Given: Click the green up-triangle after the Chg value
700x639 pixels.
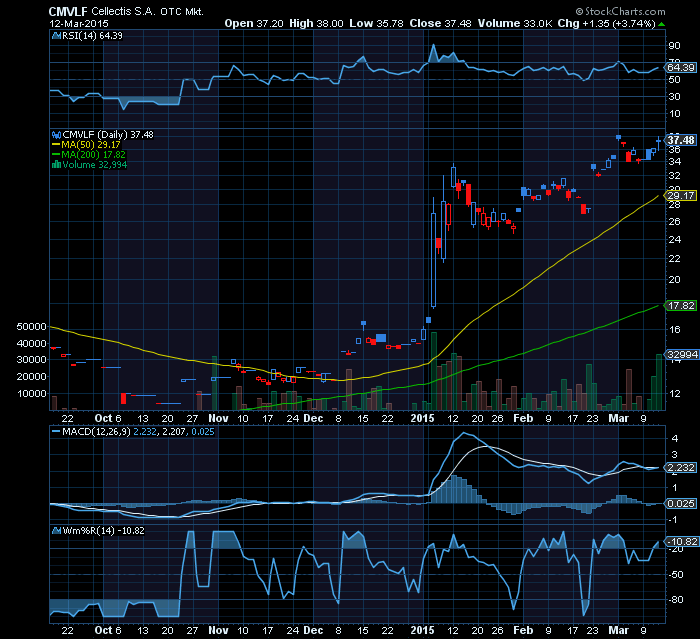Looking at the screenshot, I should click(661, 24).
